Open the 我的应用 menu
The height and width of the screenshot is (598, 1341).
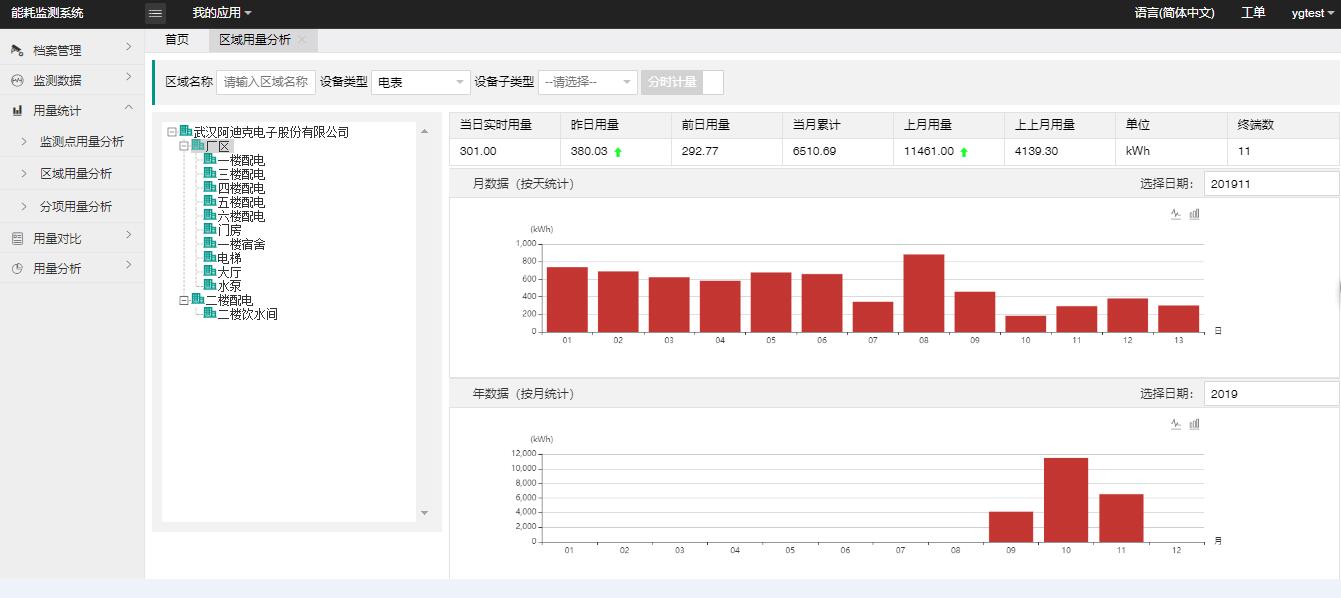click(x=221, y=13)
